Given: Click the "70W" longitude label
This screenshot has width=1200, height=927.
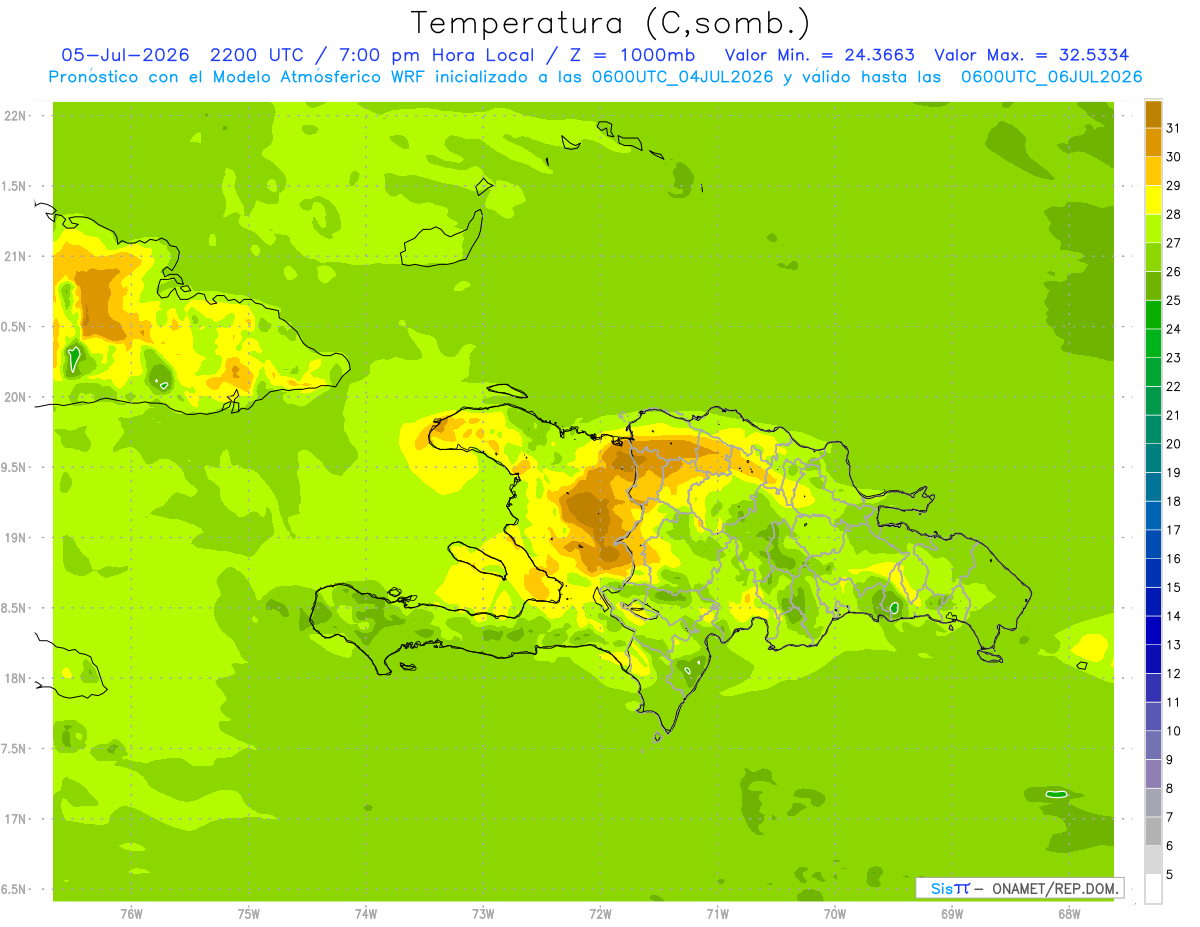Looking at the screenshot, I should [835, 913].
